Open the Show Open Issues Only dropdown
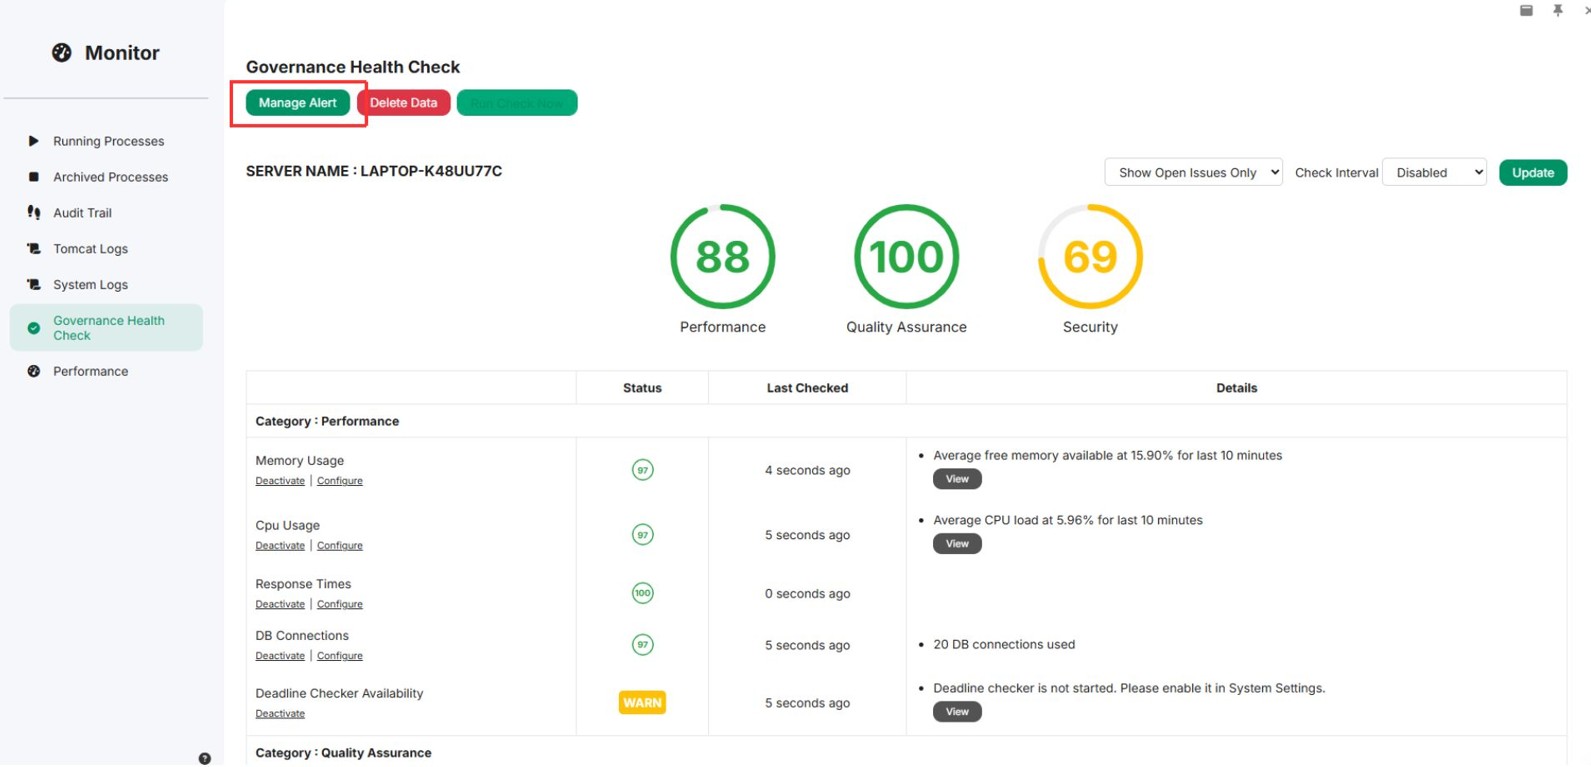This screenshot has height=767, width=1591. (1193, 172)
